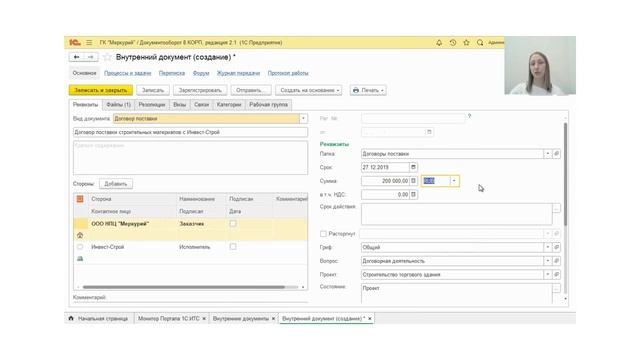Open calendar picker for Срок date

point(413,167)
